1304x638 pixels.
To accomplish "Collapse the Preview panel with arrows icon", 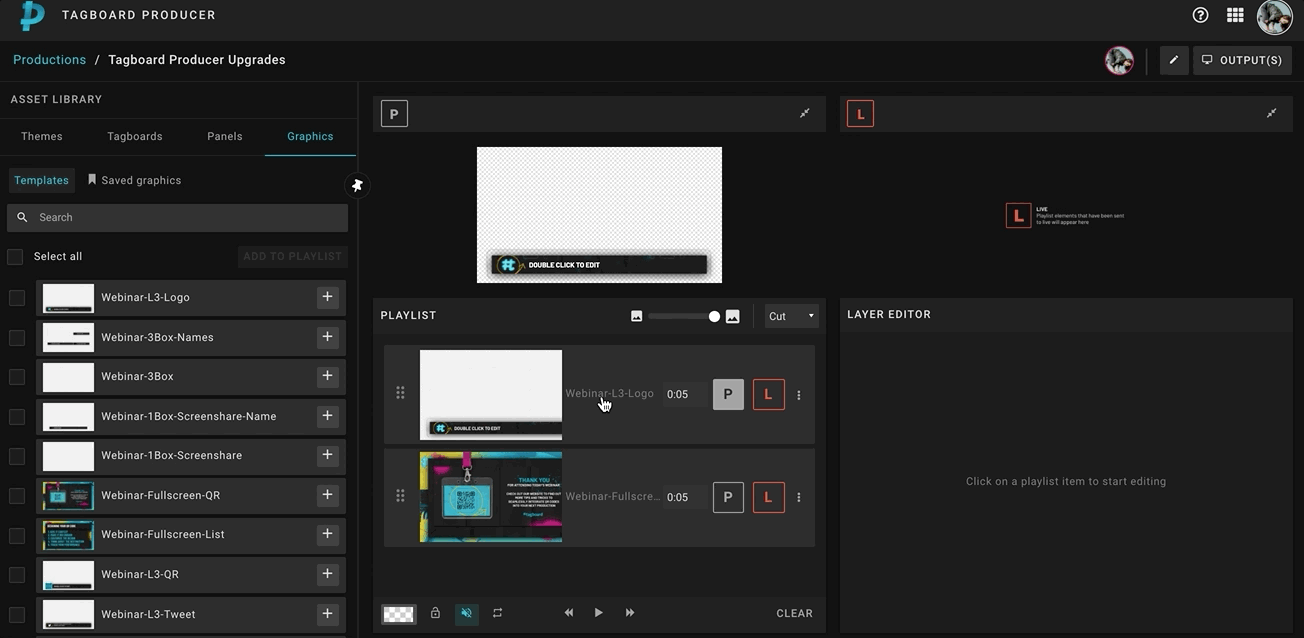I will click(x=804, y=113).
